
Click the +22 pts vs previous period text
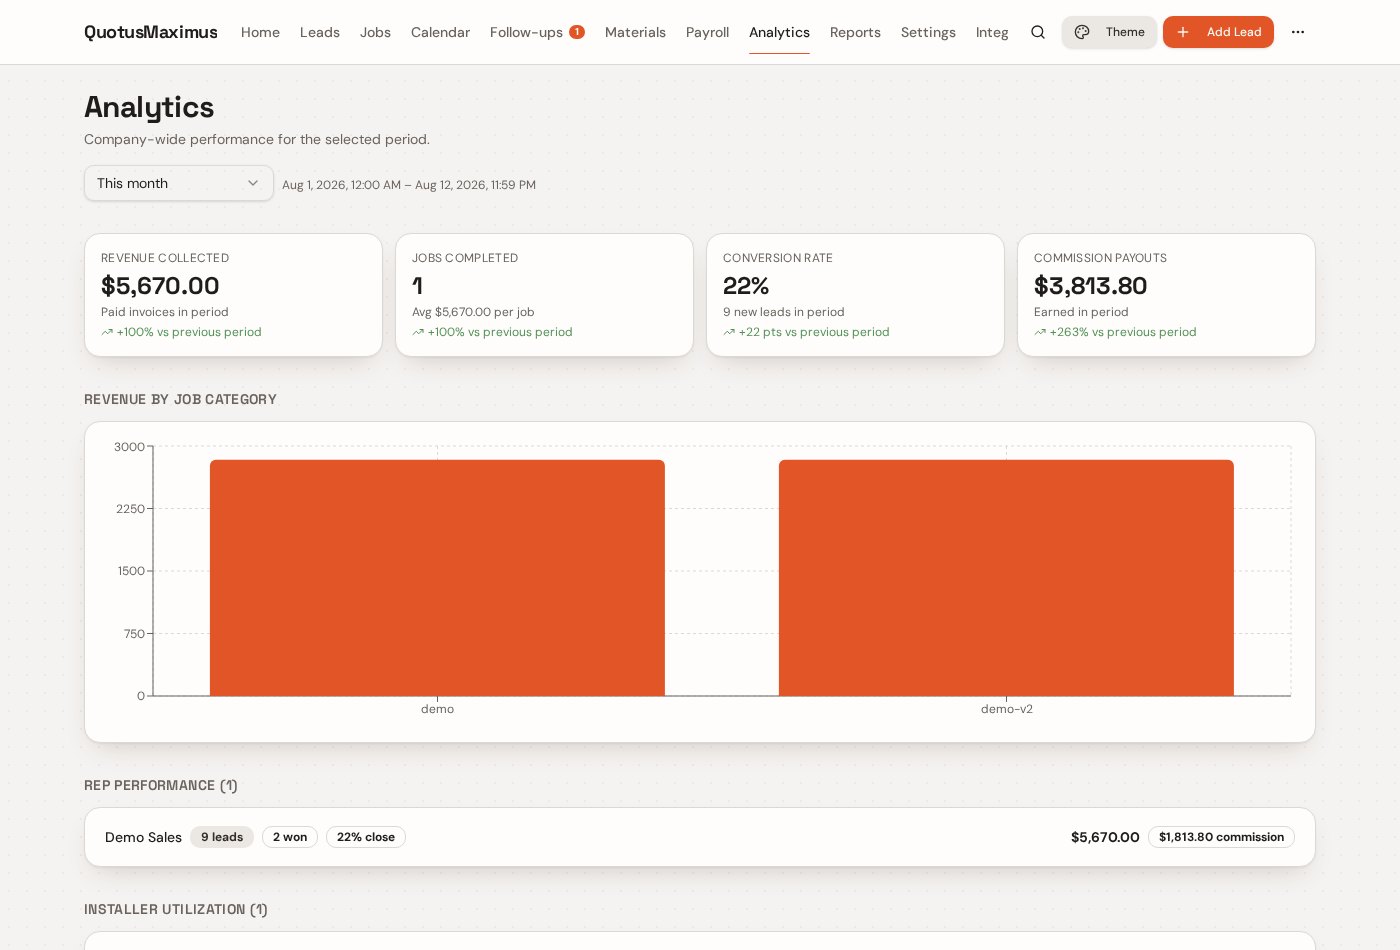pyautogui.click(x=814, y=332)
